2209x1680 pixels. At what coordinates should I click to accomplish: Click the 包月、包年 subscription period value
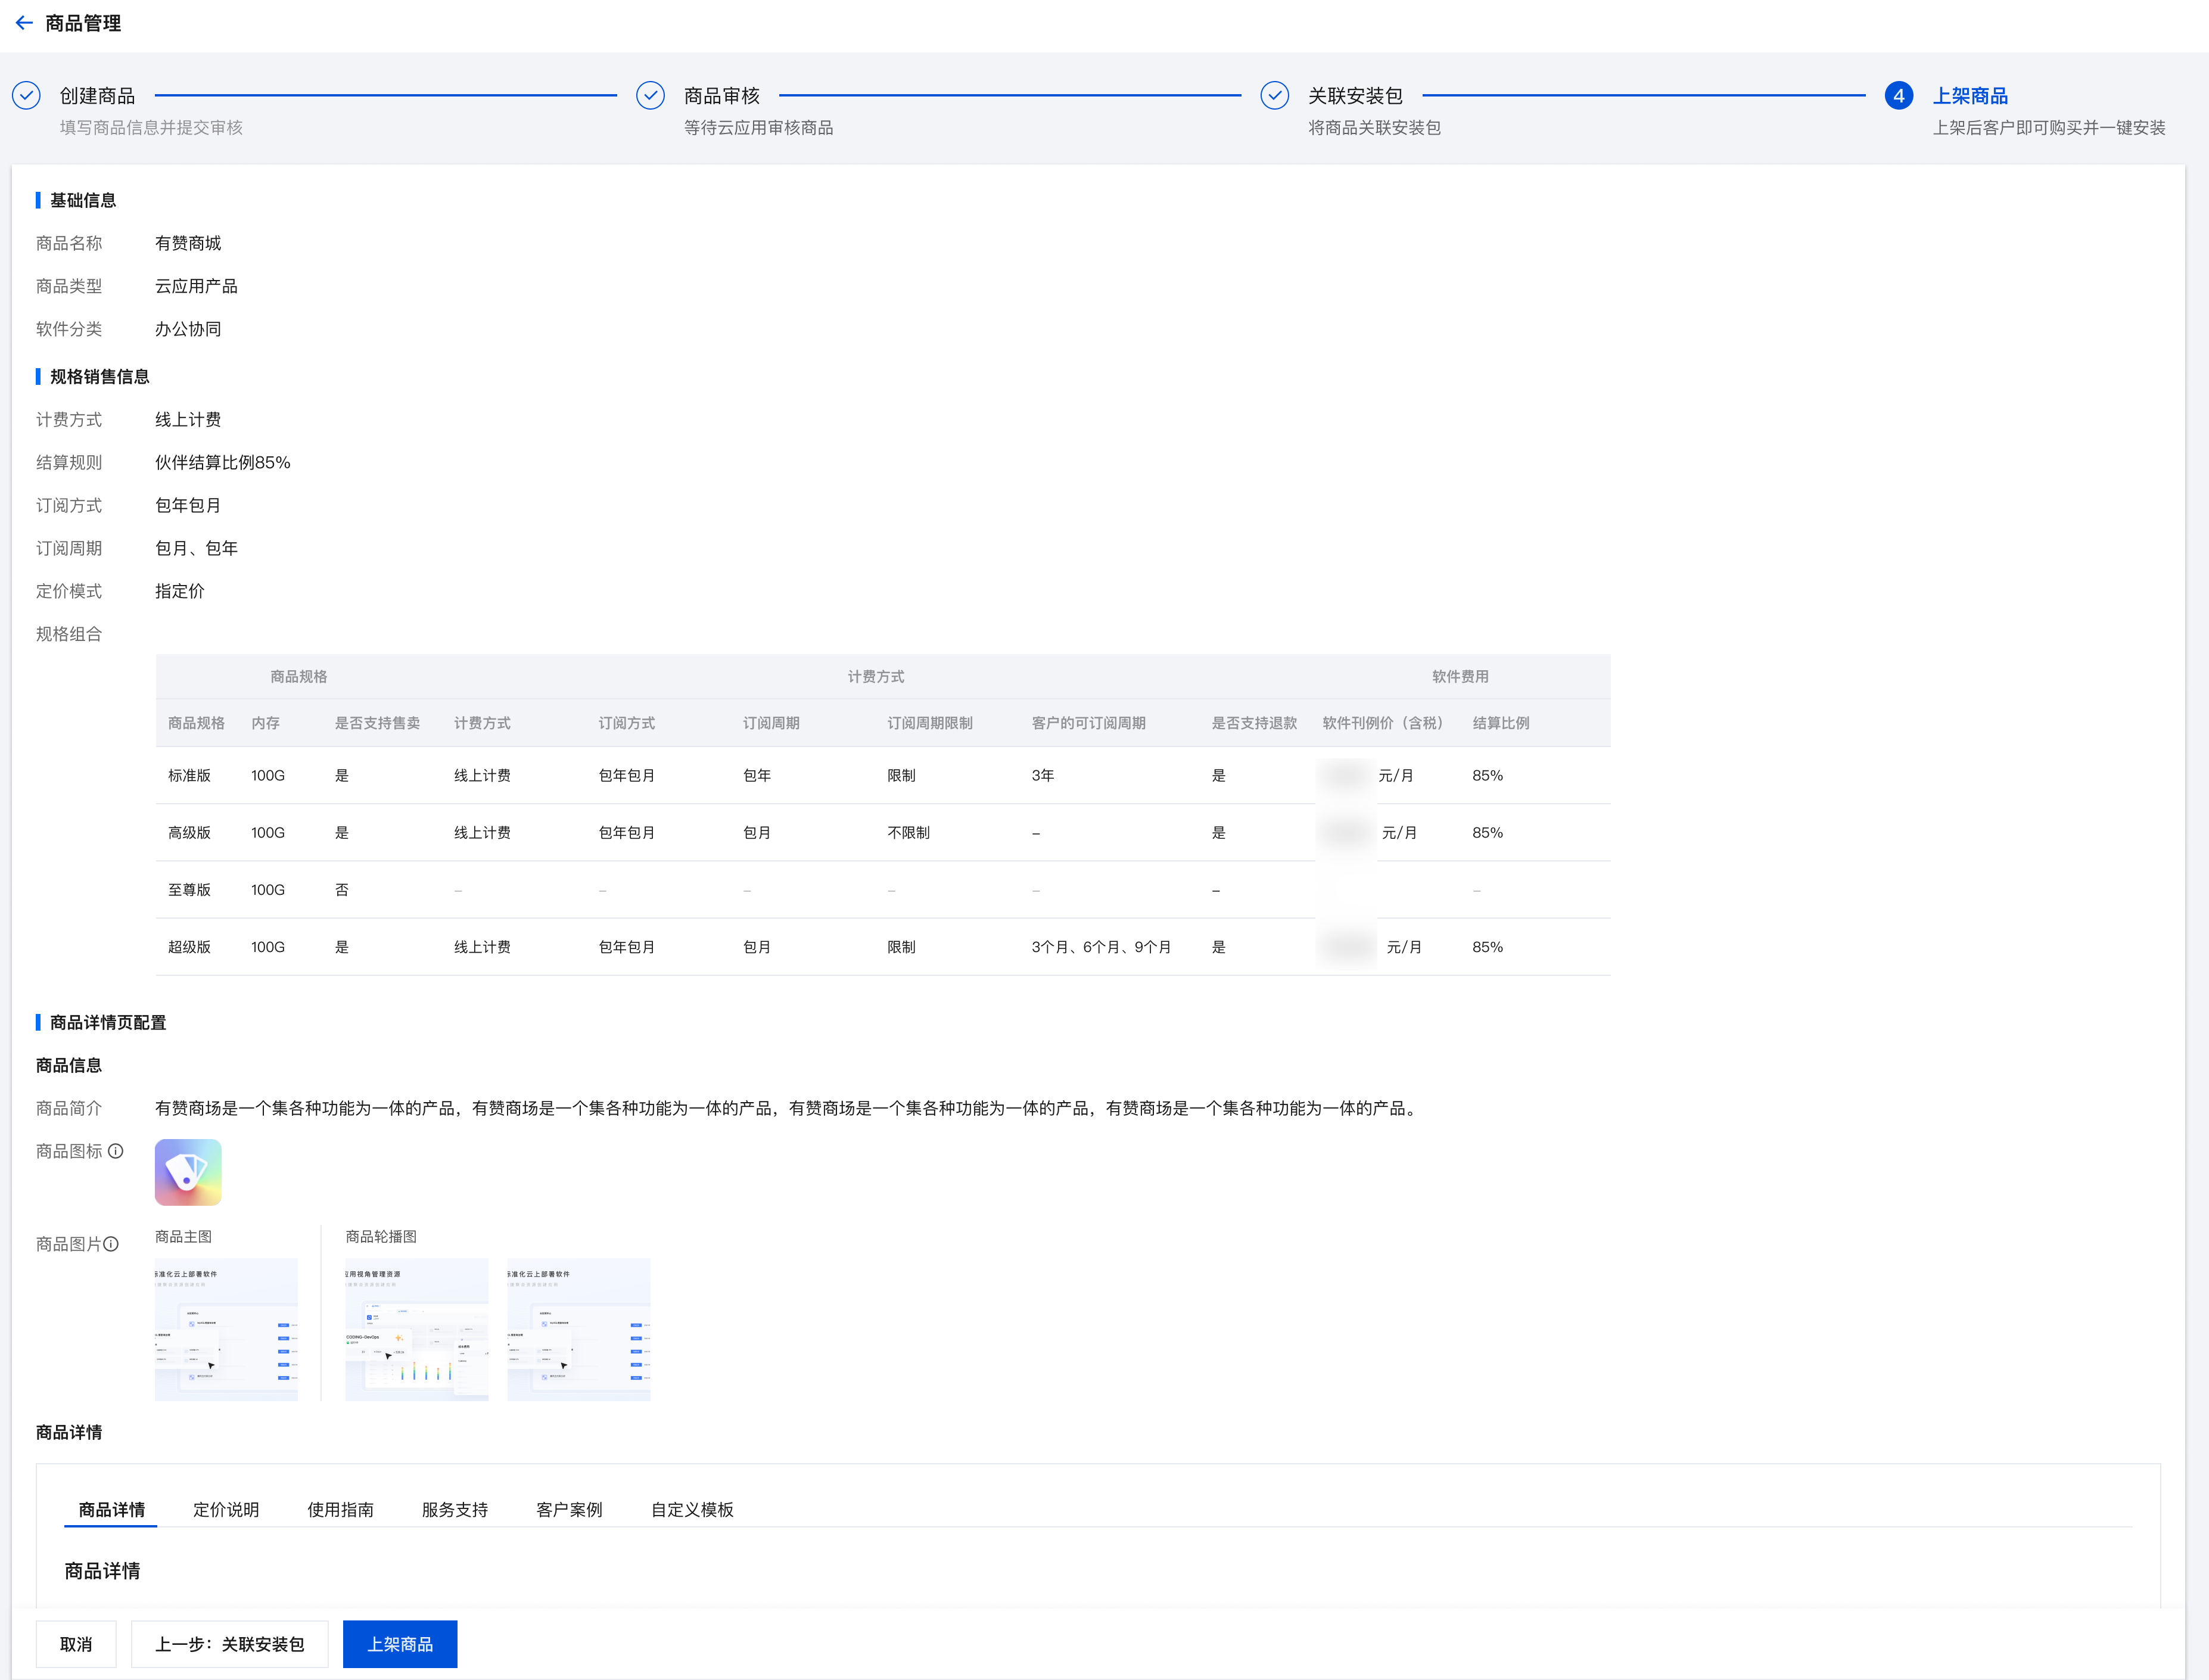tap(196, 548)
